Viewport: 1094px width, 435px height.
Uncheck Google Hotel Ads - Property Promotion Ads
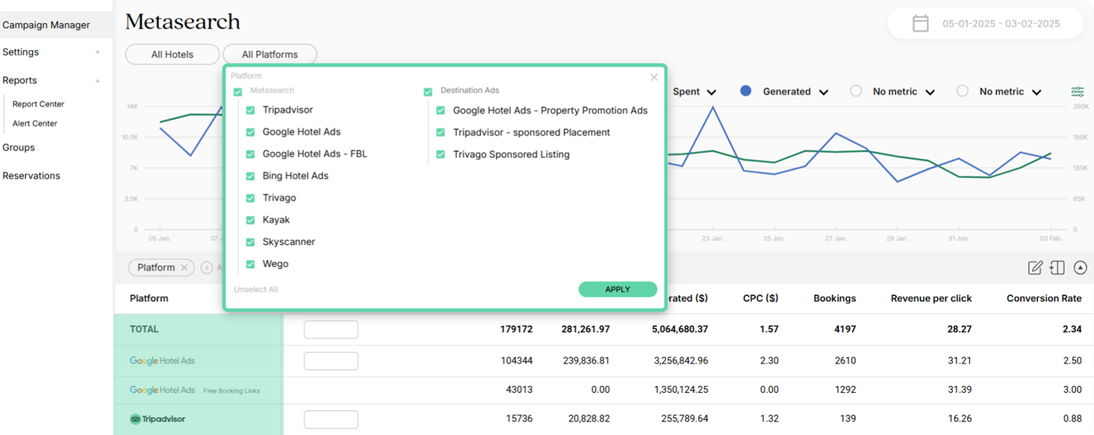440,110
